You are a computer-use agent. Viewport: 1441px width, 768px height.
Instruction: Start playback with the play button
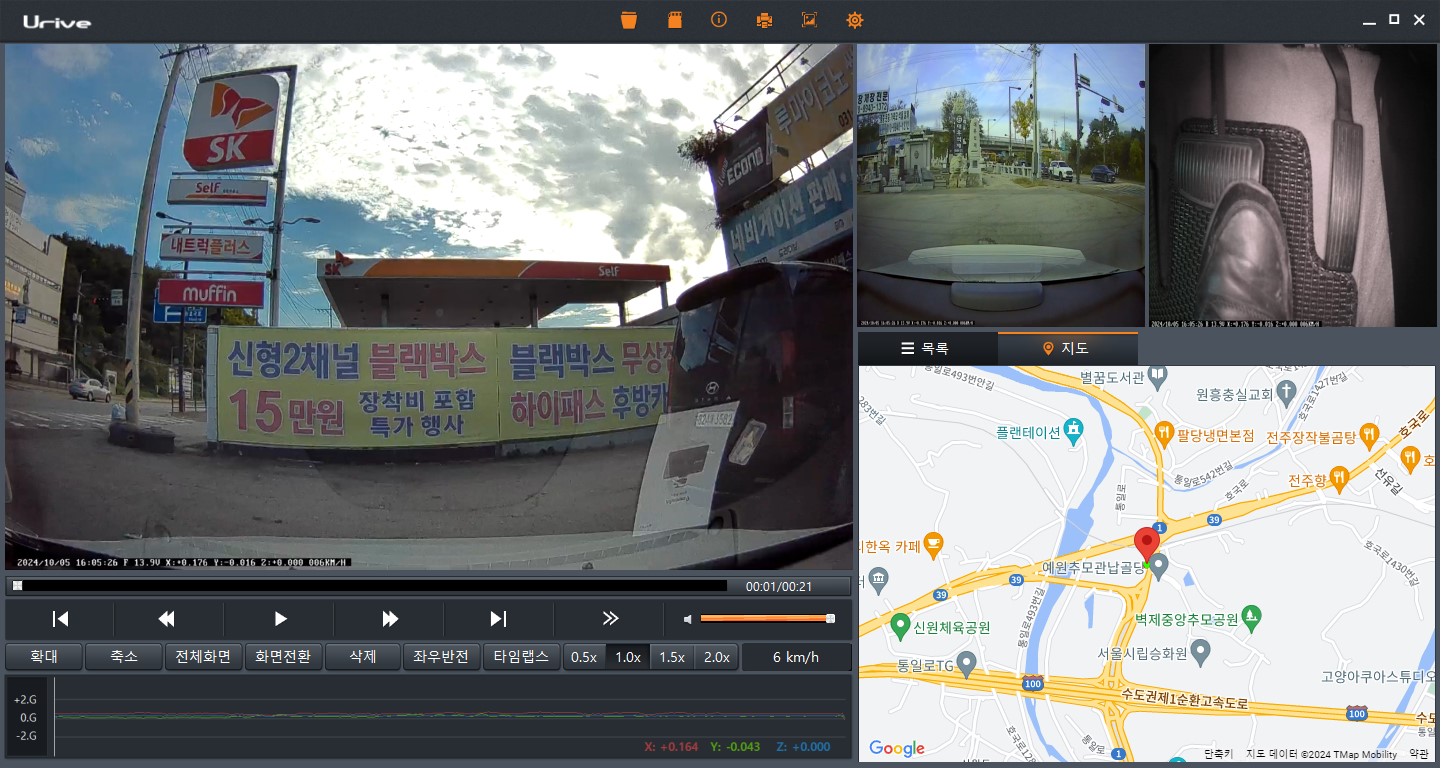(280, 619)
